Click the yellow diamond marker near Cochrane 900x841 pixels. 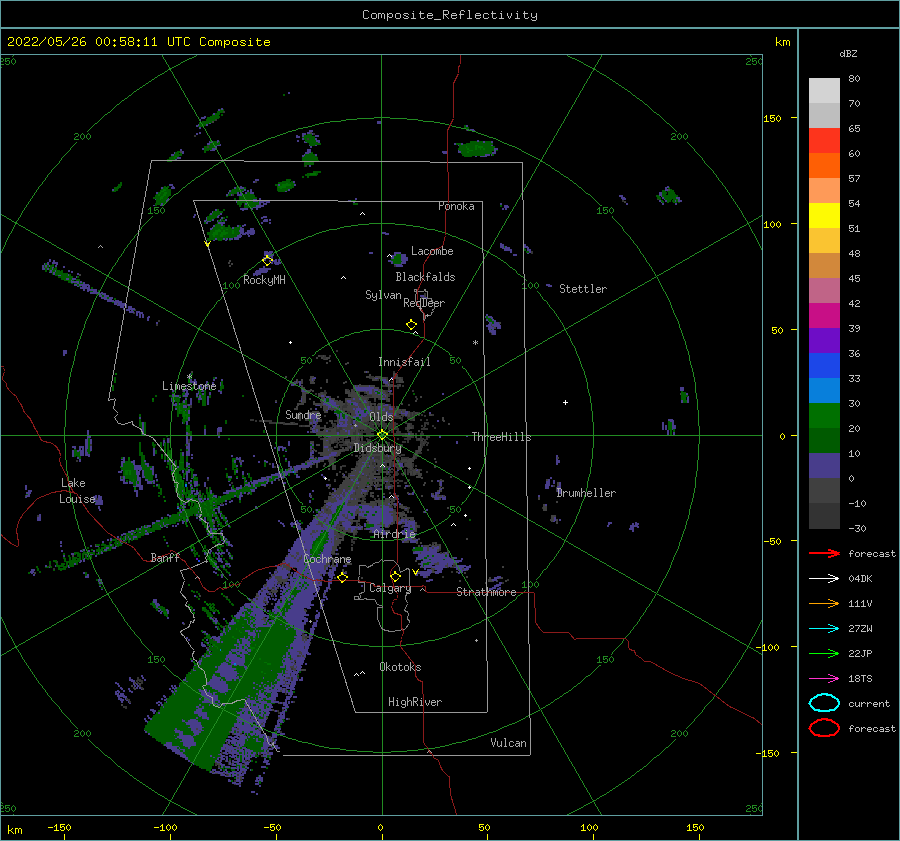tap(343, 577)
